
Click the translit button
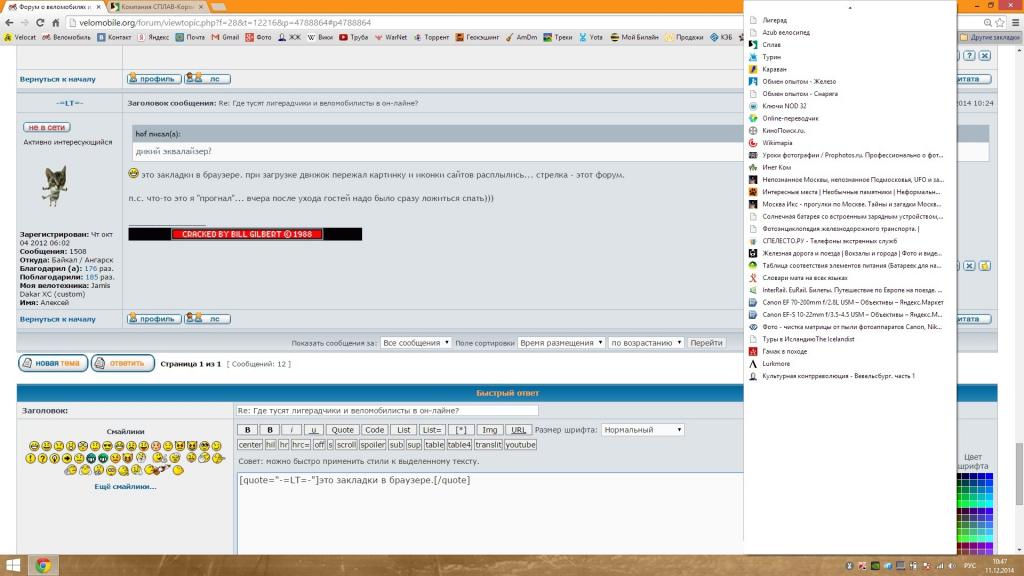coord(488,445)
